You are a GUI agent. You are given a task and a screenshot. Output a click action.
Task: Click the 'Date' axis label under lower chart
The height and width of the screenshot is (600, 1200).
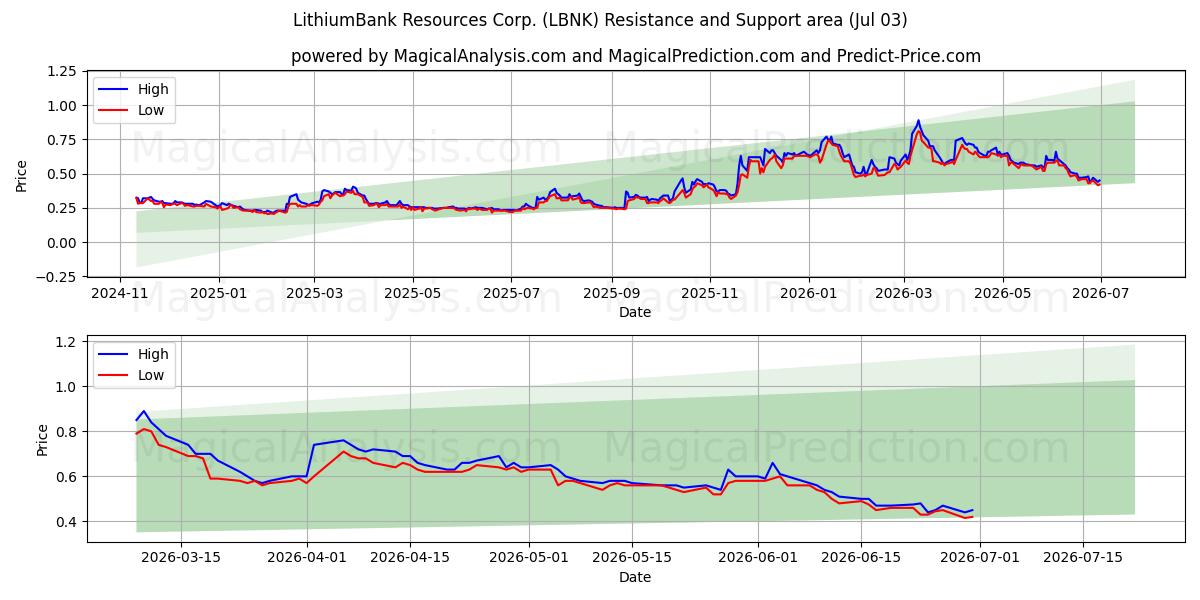[634, 577]
